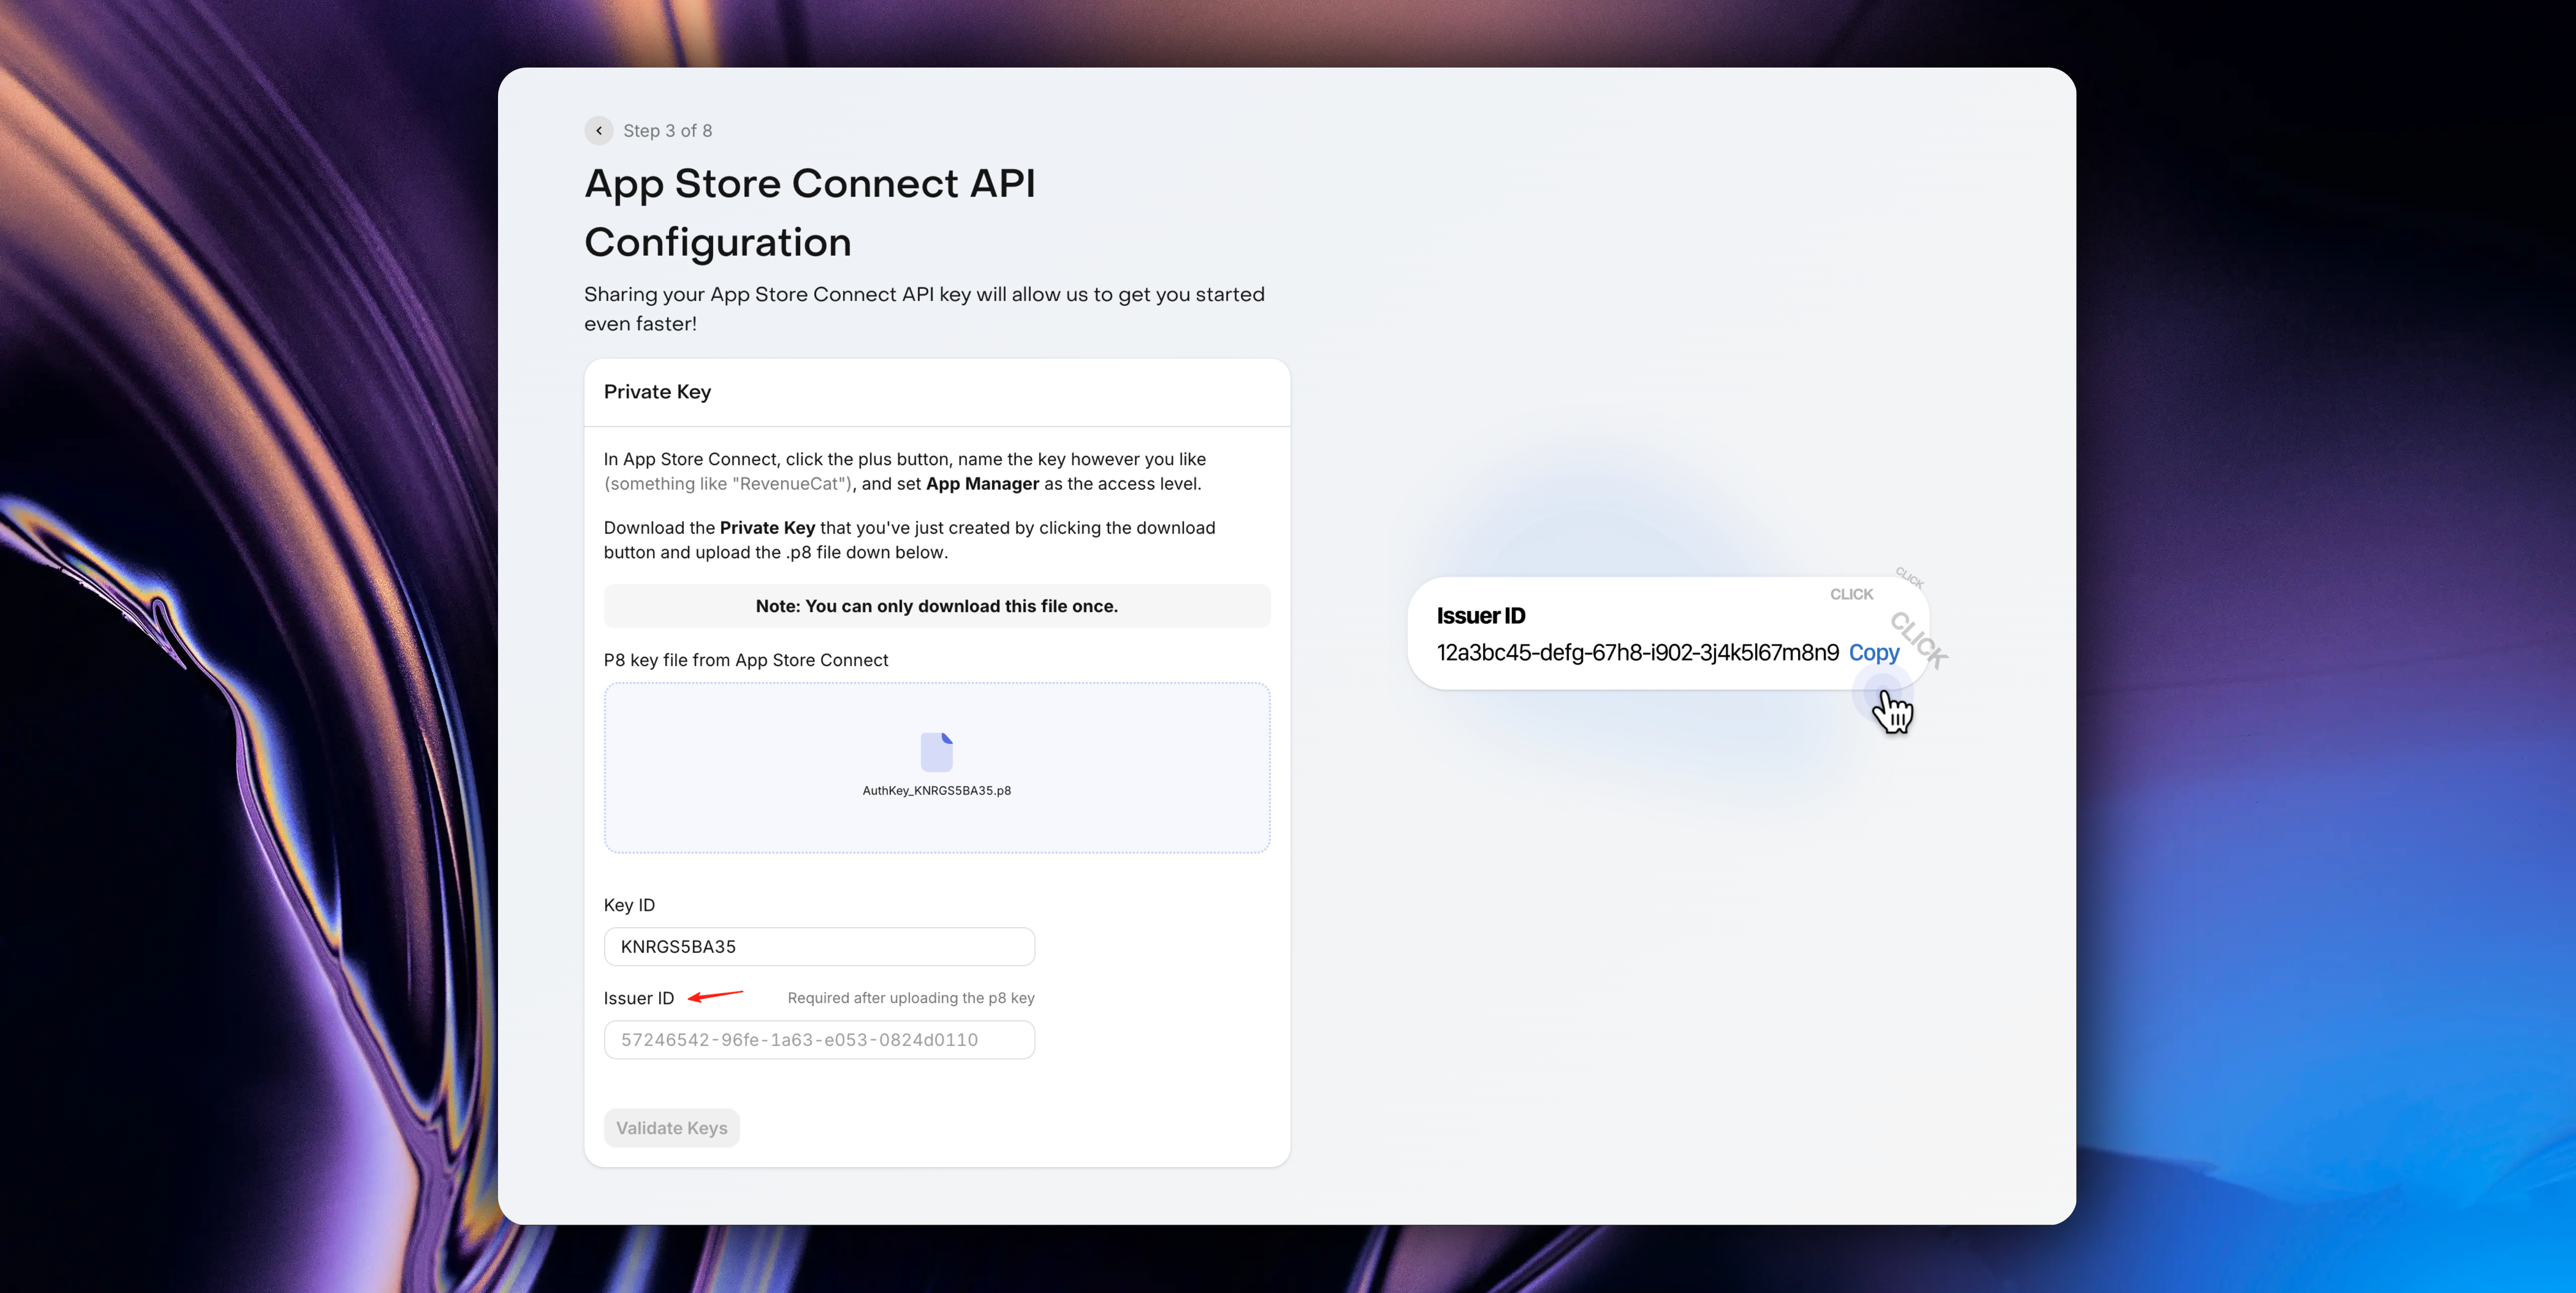The width and height of the screenshot is (2576, 1293).
Task: Click the AuthKey_KNRGS5BA35.p8 file name
Action: point(936,790)
